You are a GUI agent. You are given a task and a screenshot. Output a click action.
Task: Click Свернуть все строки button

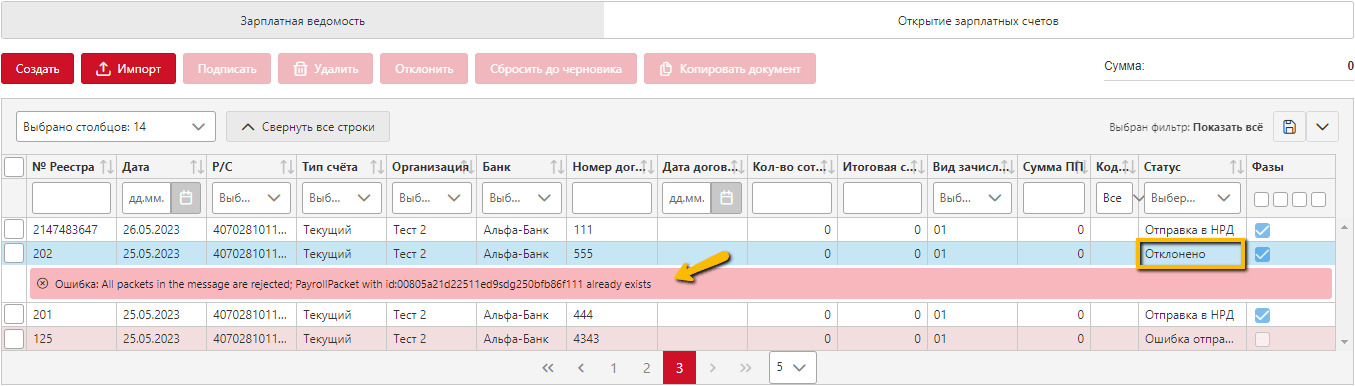click(x=308, y=127)
